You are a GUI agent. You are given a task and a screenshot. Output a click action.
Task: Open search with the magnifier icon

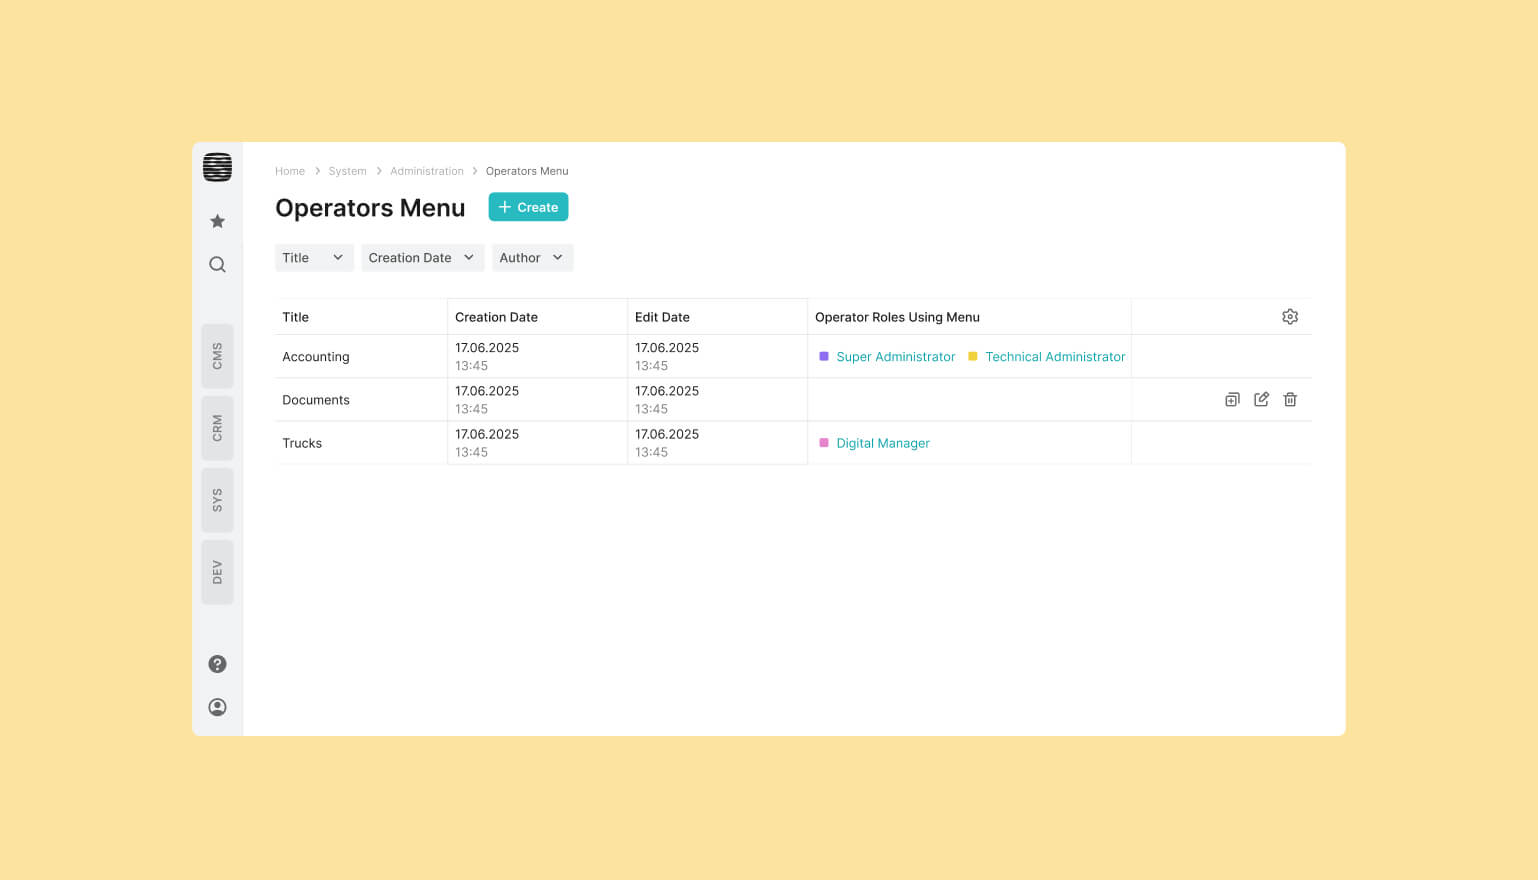[217, 265]
